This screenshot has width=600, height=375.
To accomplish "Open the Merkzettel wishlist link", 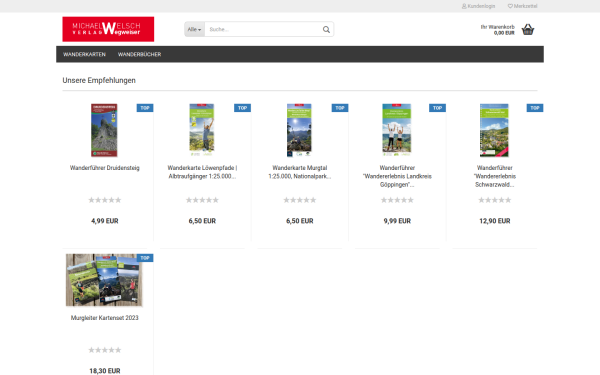I will click(522, 6).
